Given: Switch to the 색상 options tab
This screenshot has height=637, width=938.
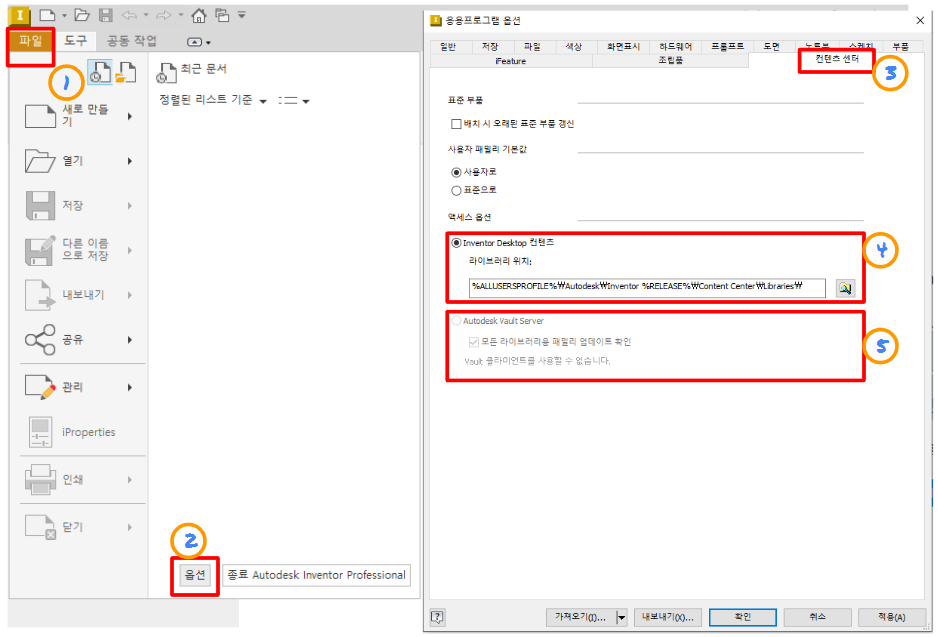Looking at the screenshot, I should click(x=574, y=47).
